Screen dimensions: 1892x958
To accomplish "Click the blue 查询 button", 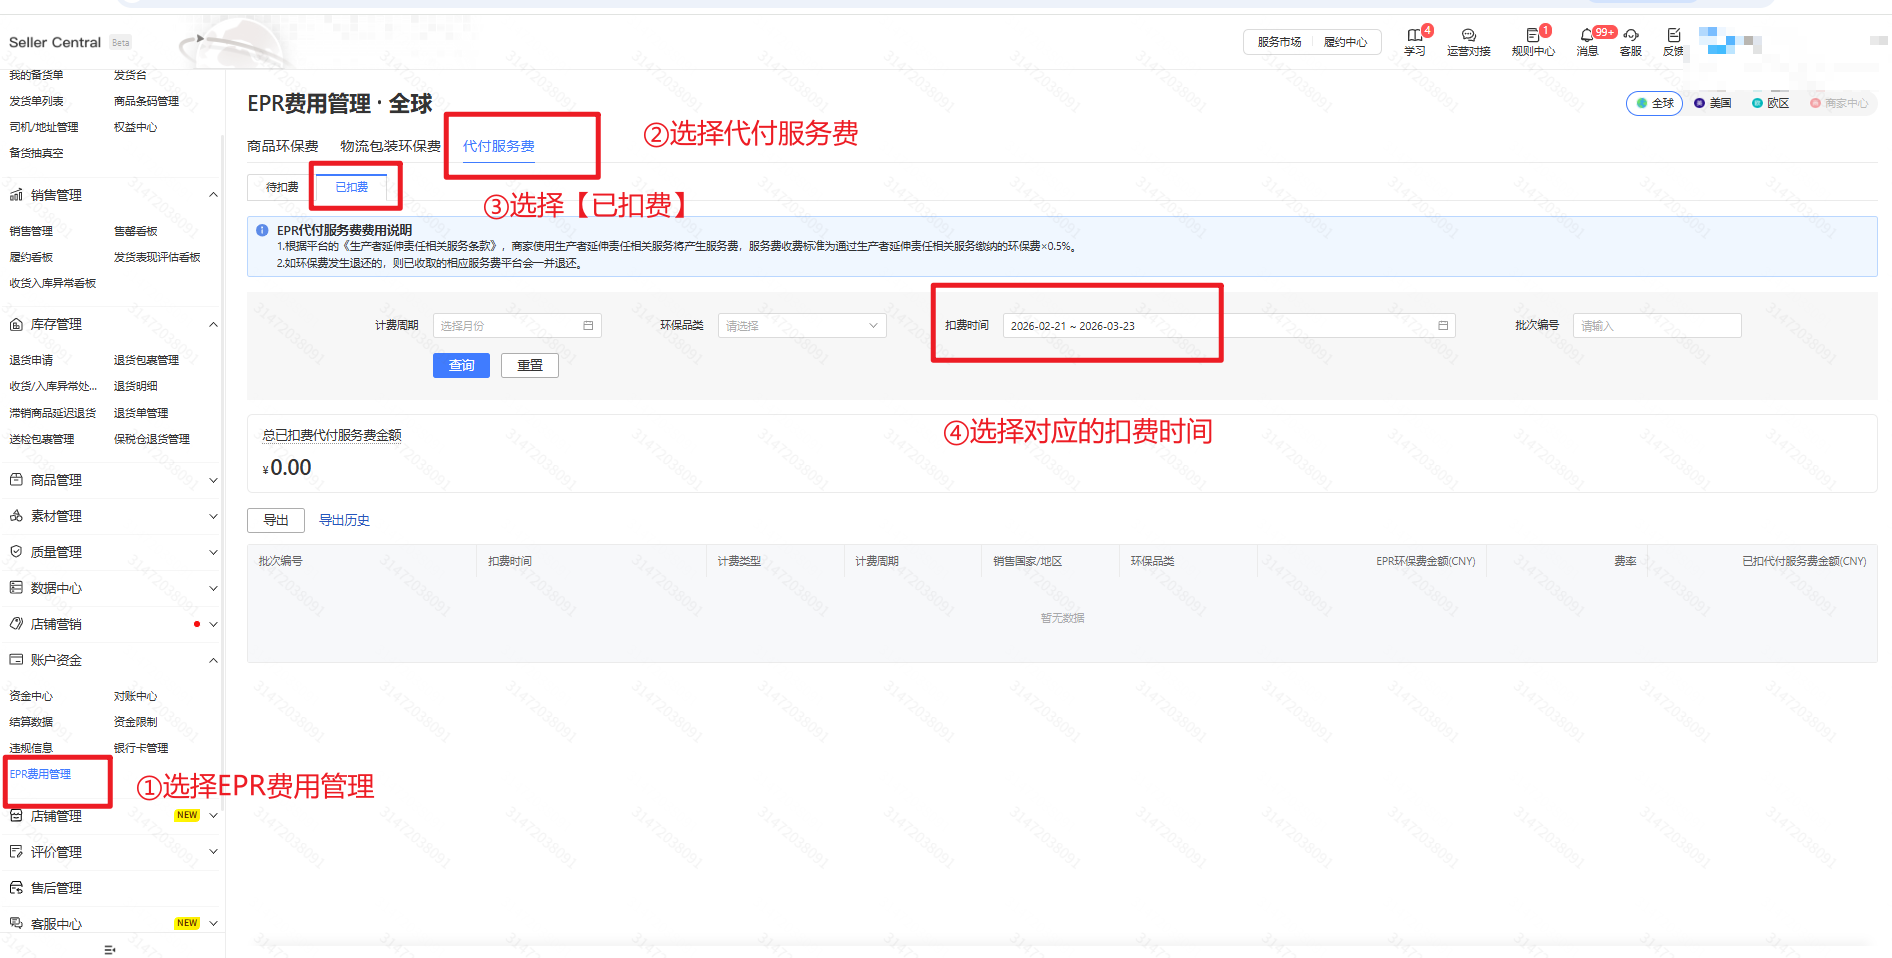I will click(x=461, y=366).
